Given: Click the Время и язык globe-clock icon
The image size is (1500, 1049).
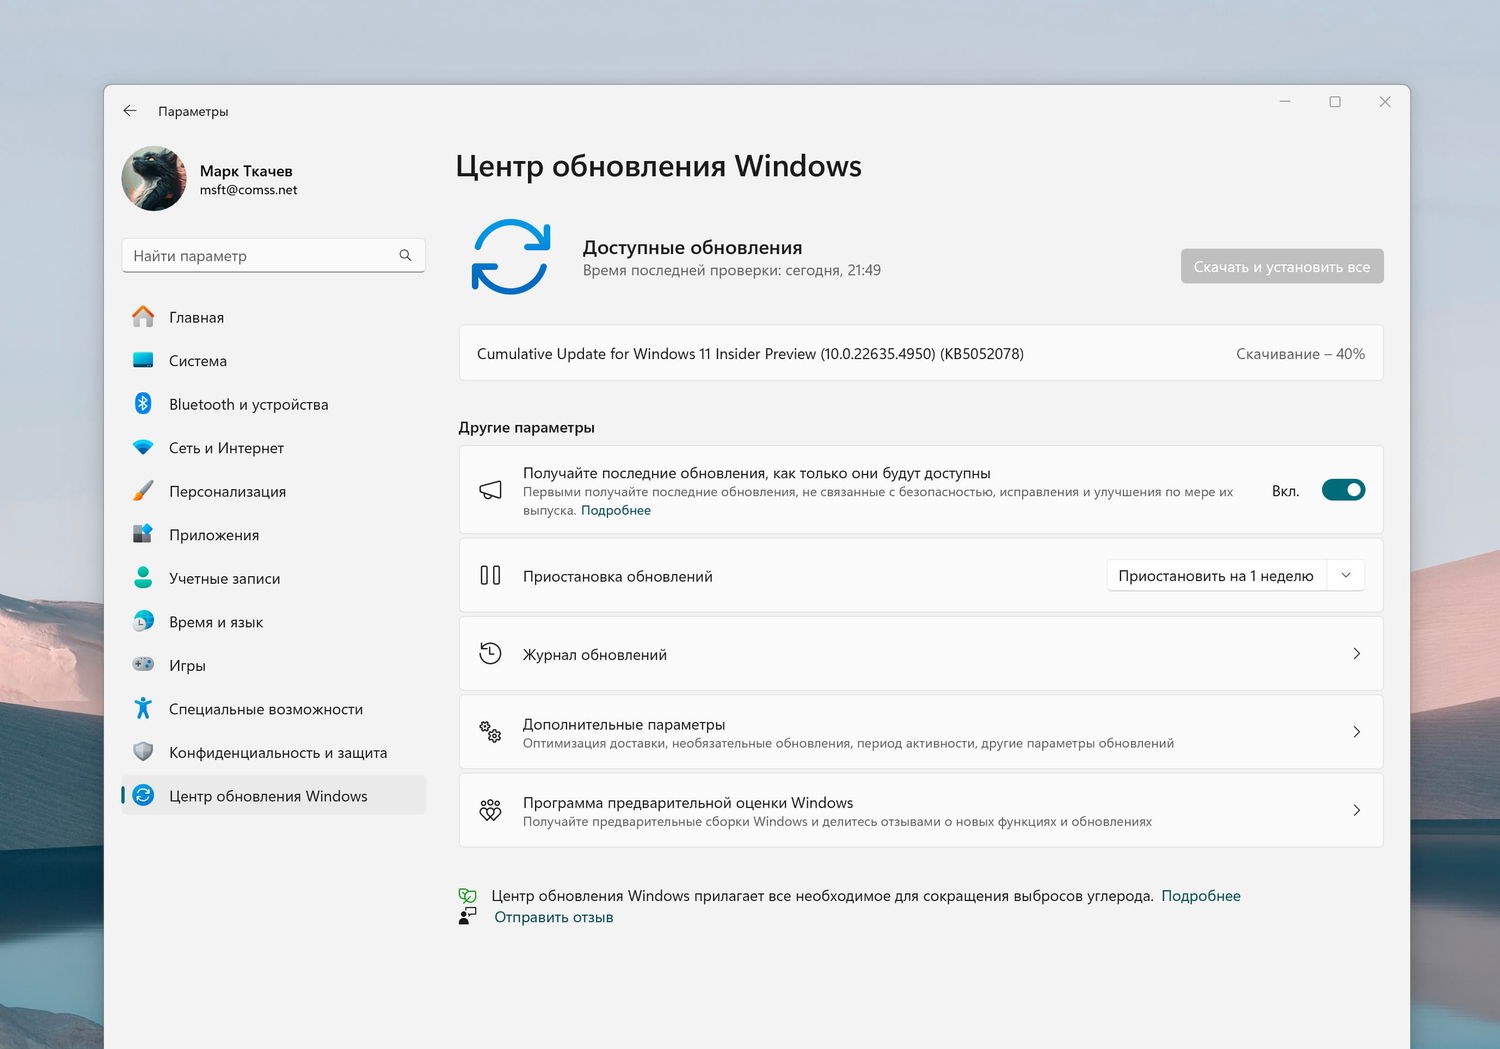Looking at the screenshot, I should pos(143,621).
